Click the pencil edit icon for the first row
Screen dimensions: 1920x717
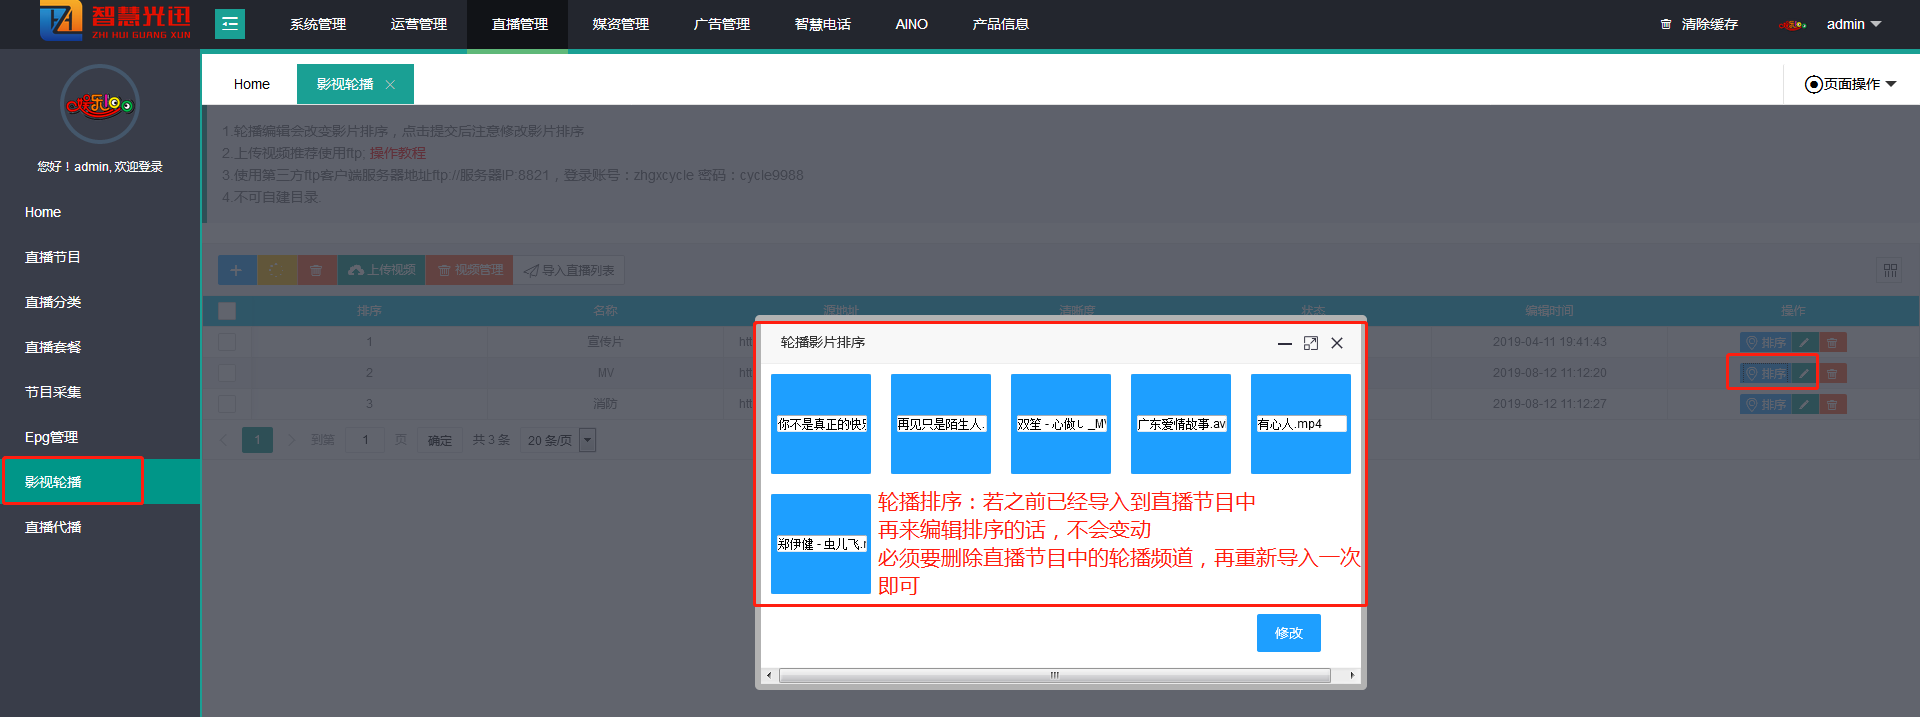click(x=1804, y=342)
